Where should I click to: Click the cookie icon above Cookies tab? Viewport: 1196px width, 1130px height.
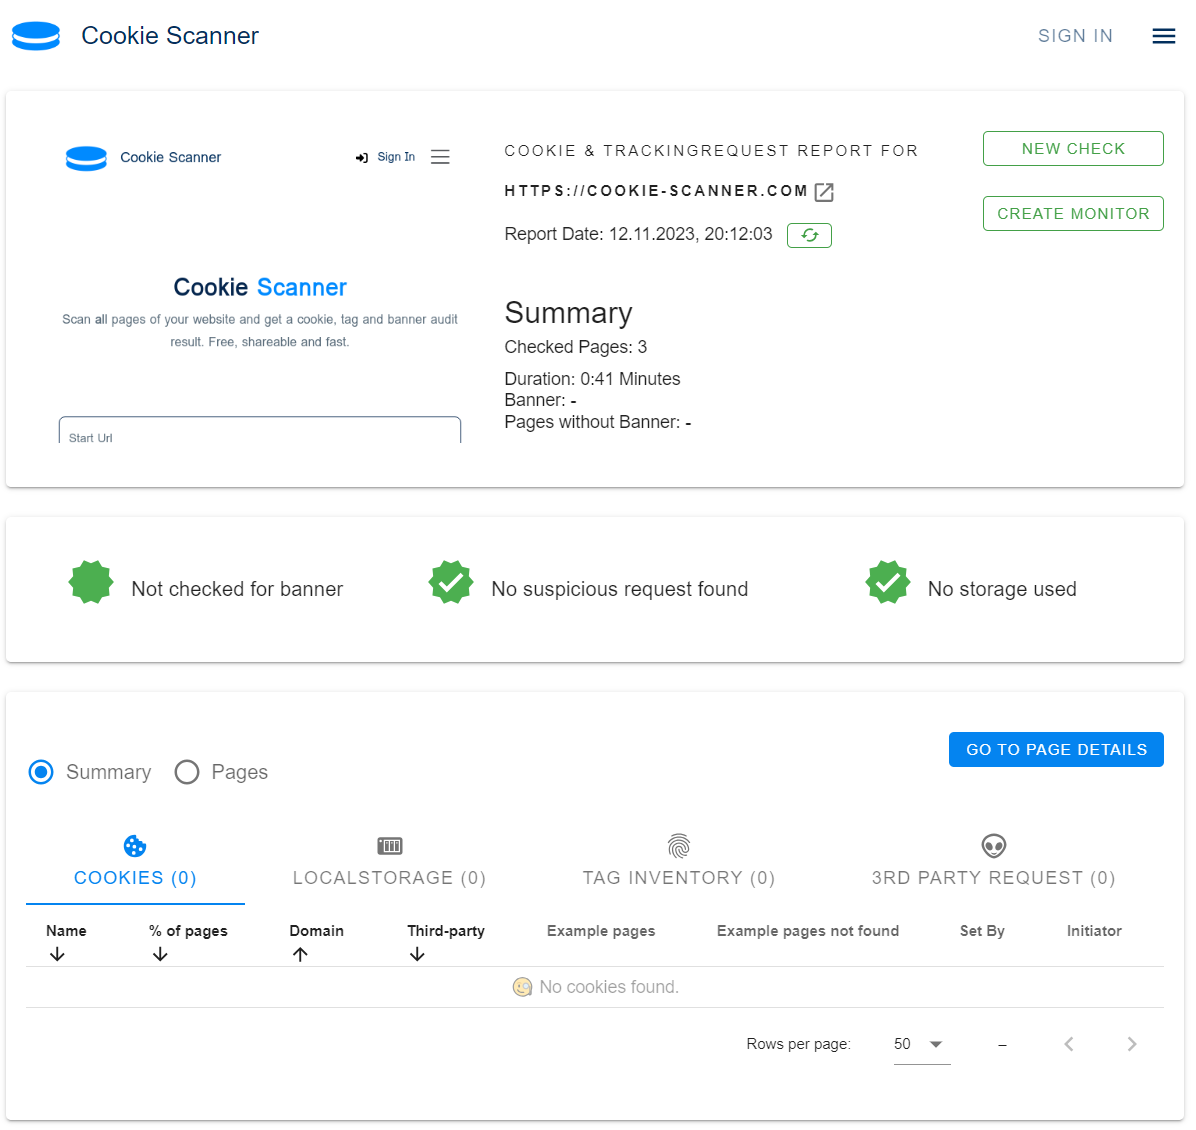point(135,846)
